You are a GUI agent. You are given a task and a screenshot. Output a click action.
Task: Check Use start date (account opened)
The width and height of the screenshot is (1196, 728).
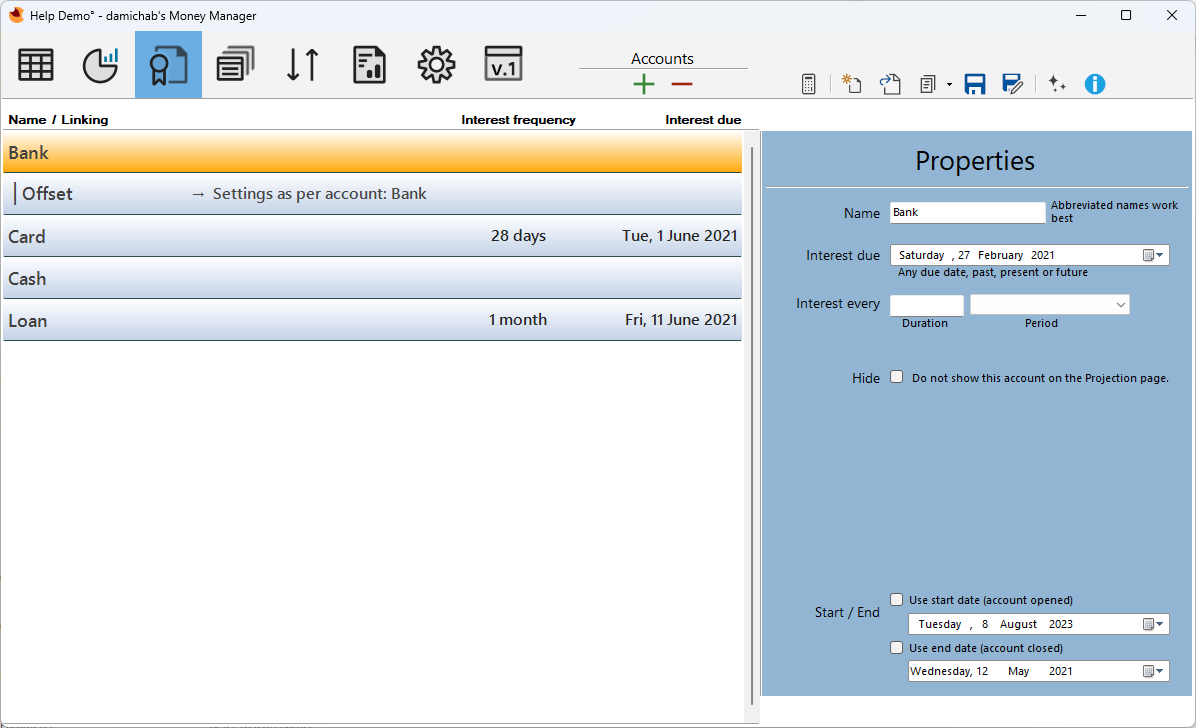(897, 600)
